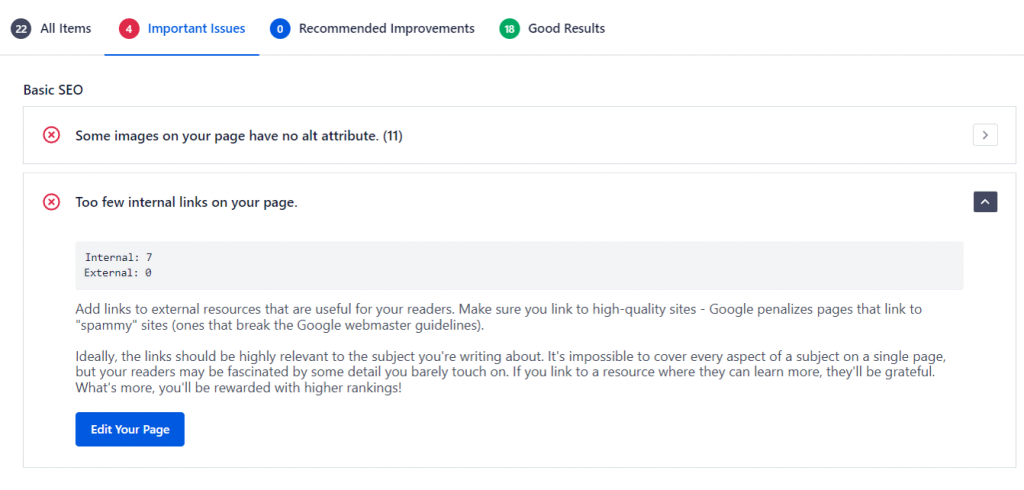Click the 'External: 0' line in the code block
Image resolution: width=1024 pixels, height=490 pixels.
[118, 272]
